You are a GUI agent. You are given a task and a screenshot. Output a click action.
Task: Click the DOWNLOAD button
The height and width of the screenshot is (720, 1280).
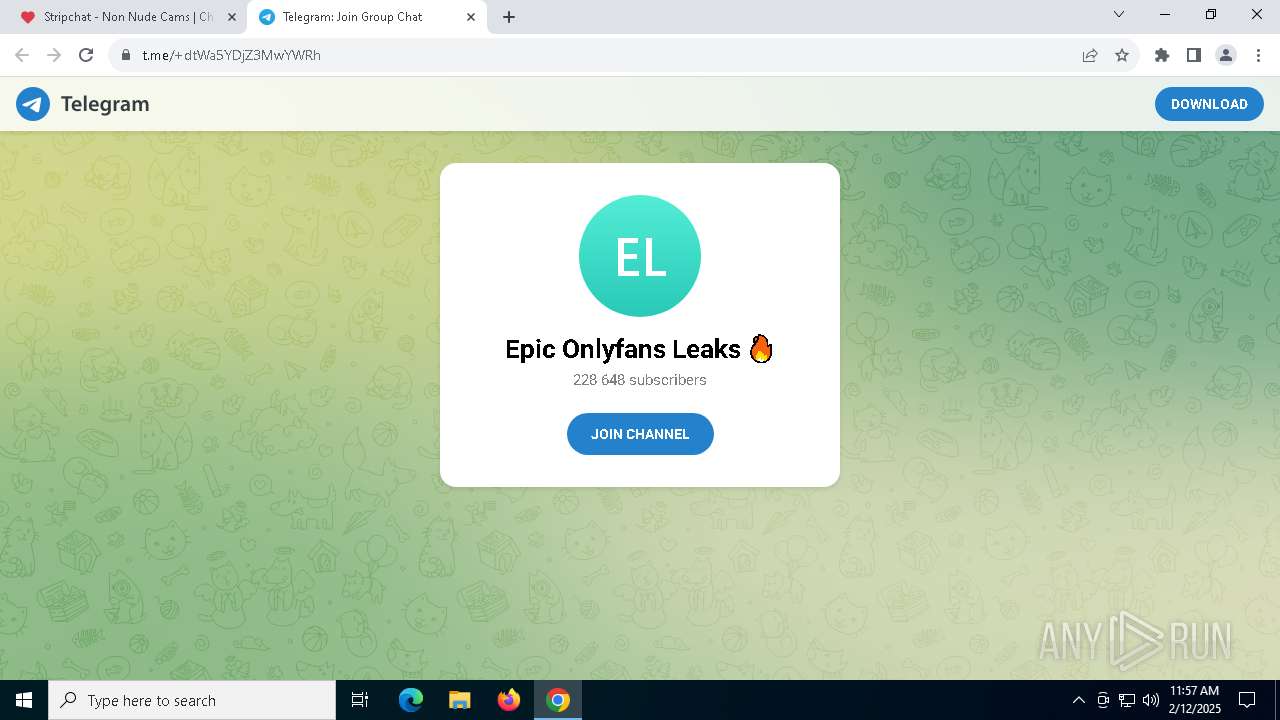[1209, 104]
